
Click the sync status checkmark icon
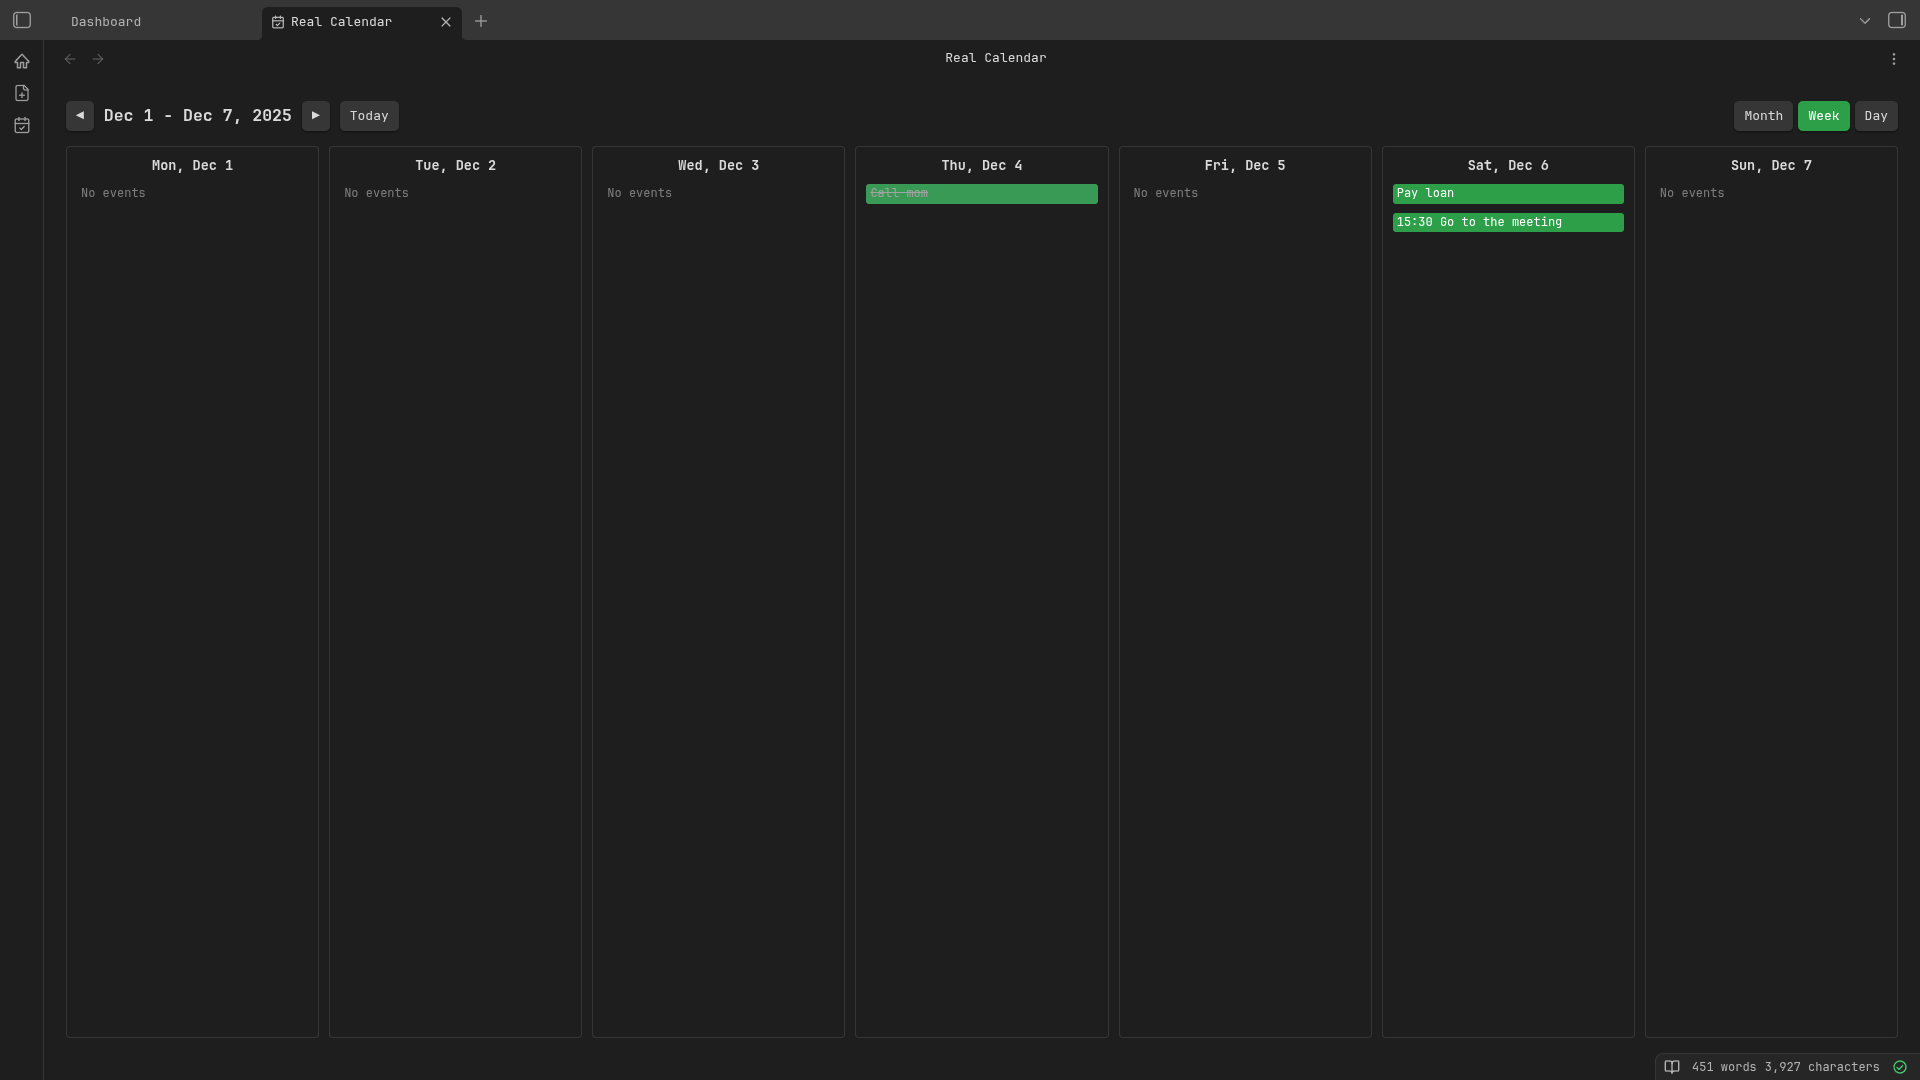tap(1899, 1067)
